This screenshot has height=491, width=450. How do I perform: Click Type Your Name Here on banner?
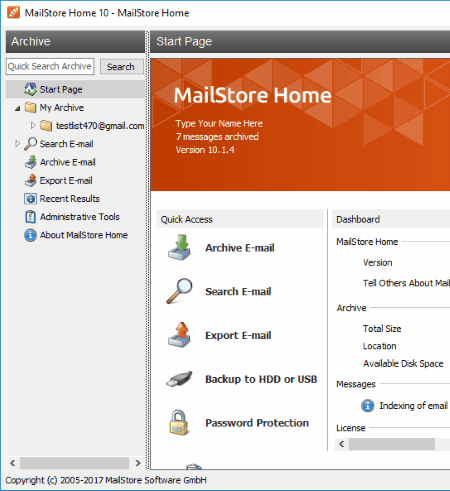tap(219, 123)
